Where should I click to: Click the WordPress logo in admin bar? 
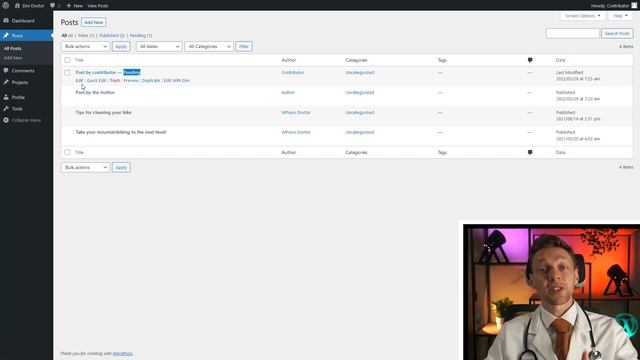(x=6, y=5)
